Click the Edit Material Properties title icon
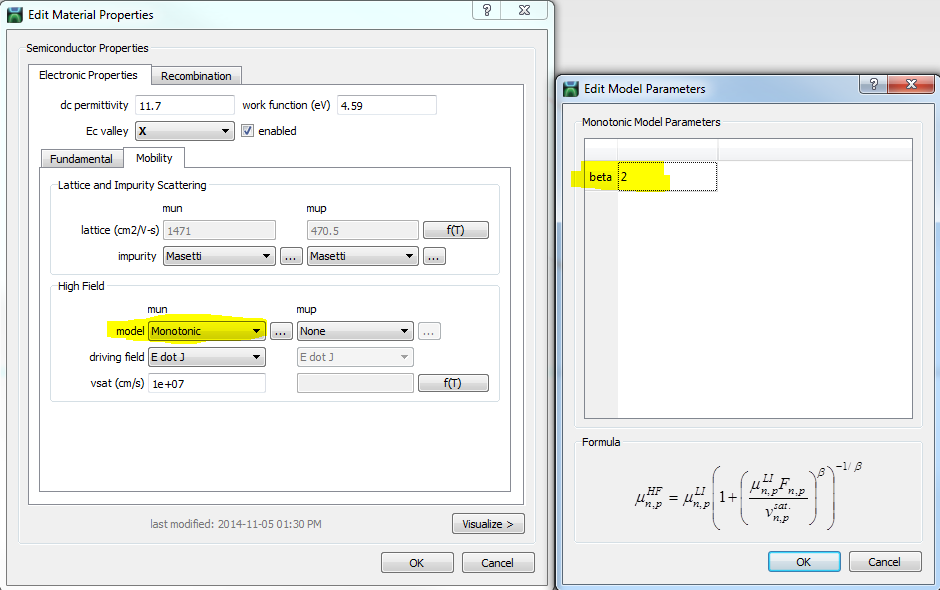 (x=15, y=15)
